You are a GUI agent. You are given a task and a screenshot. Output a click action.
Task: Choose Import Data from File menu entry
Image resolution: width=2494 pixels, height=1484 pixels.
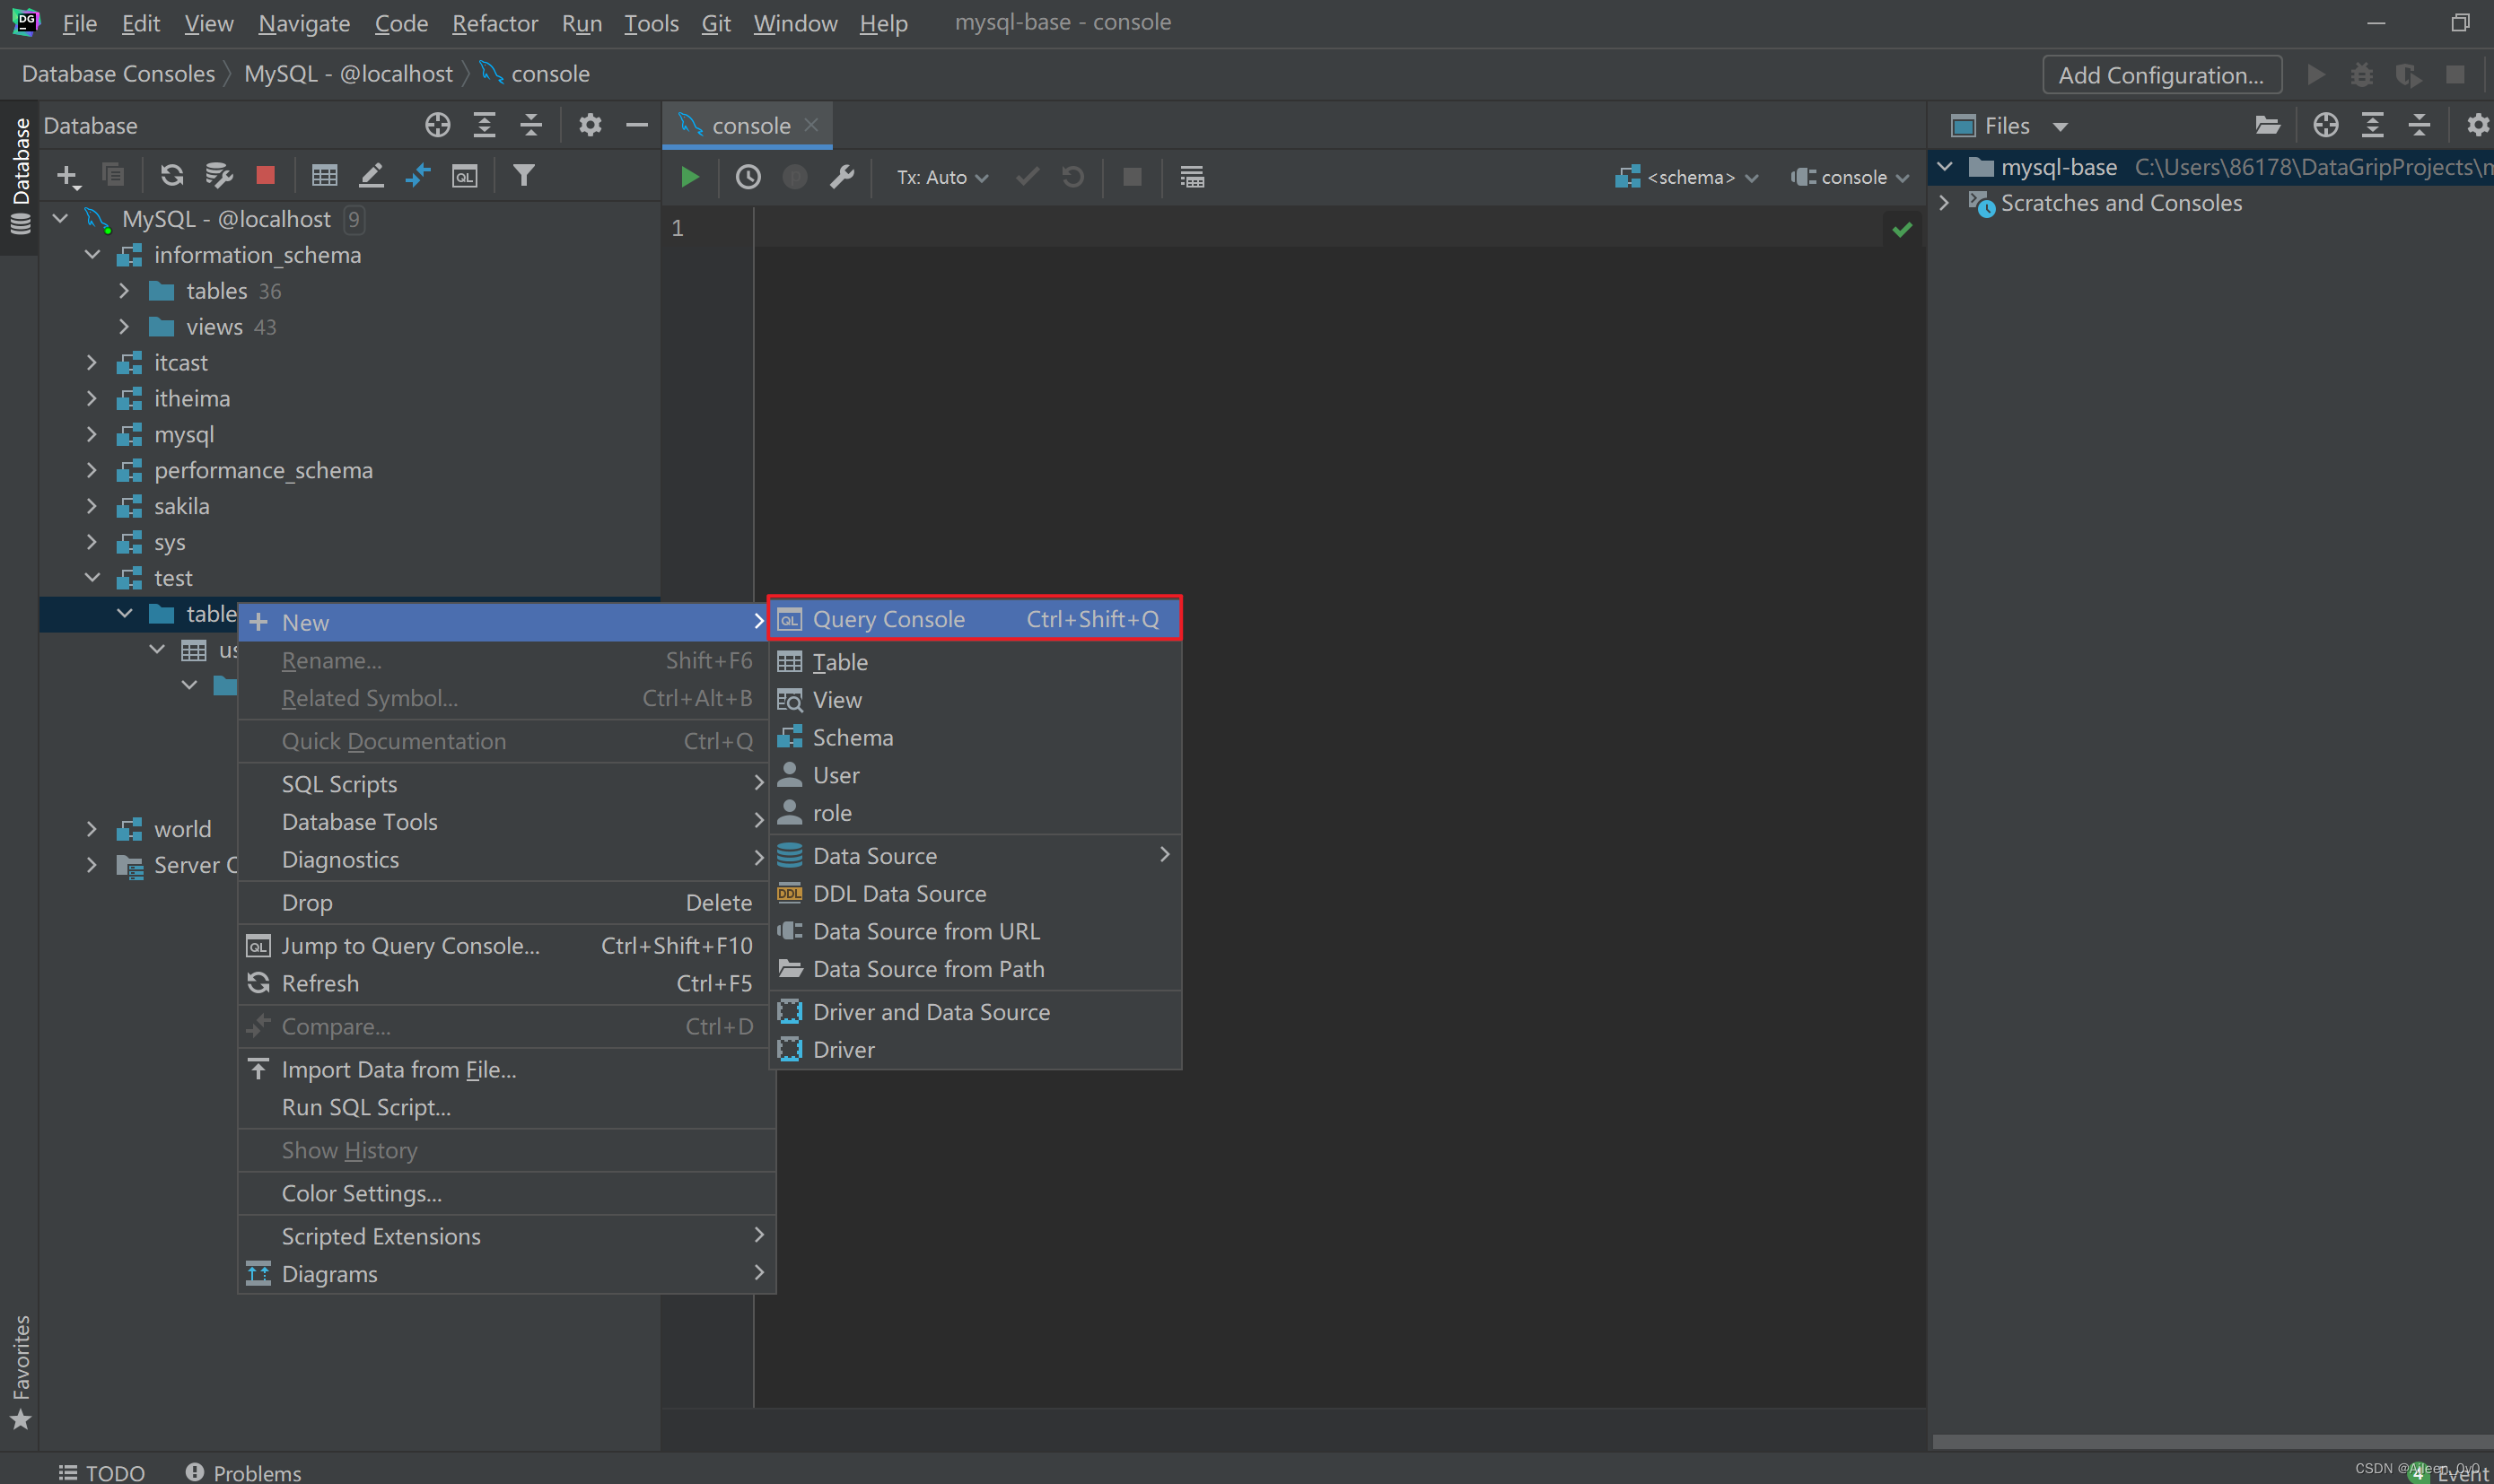[398, 1069]
